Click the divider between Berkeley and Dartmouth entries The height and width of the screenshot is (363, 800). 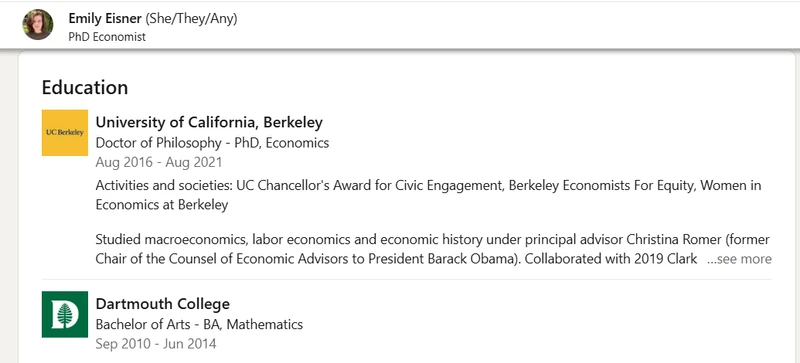coord(407,280)
